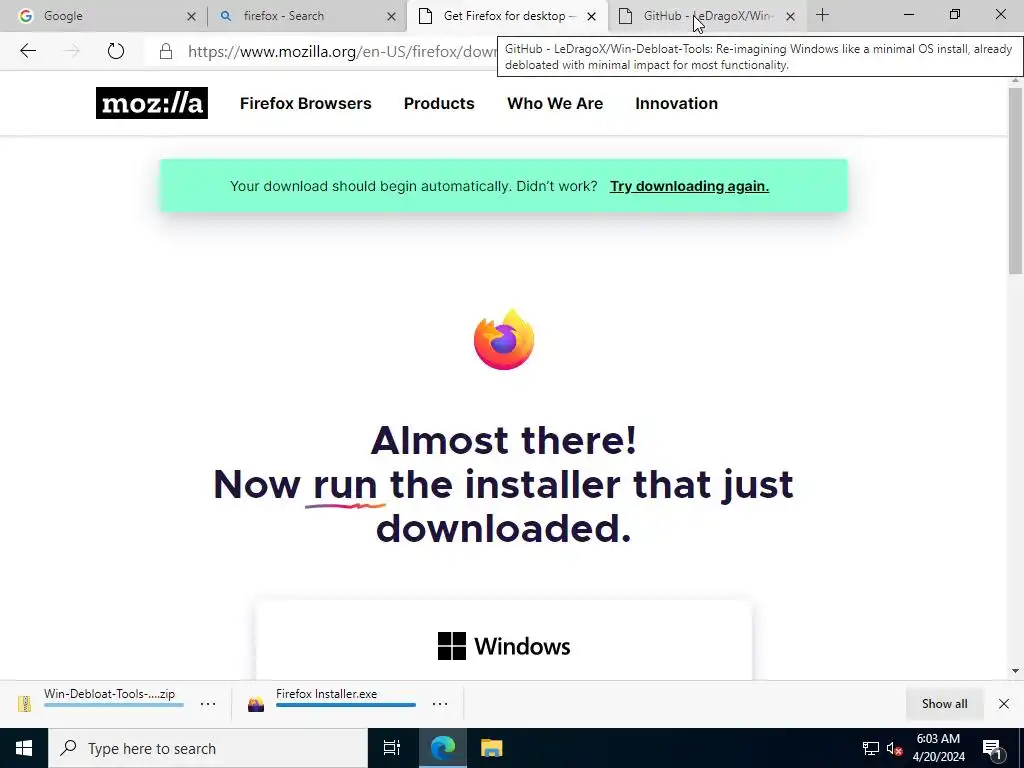The image size is (1024, 768).
Task: Open the Innovation menu
Action: (677, 103)
